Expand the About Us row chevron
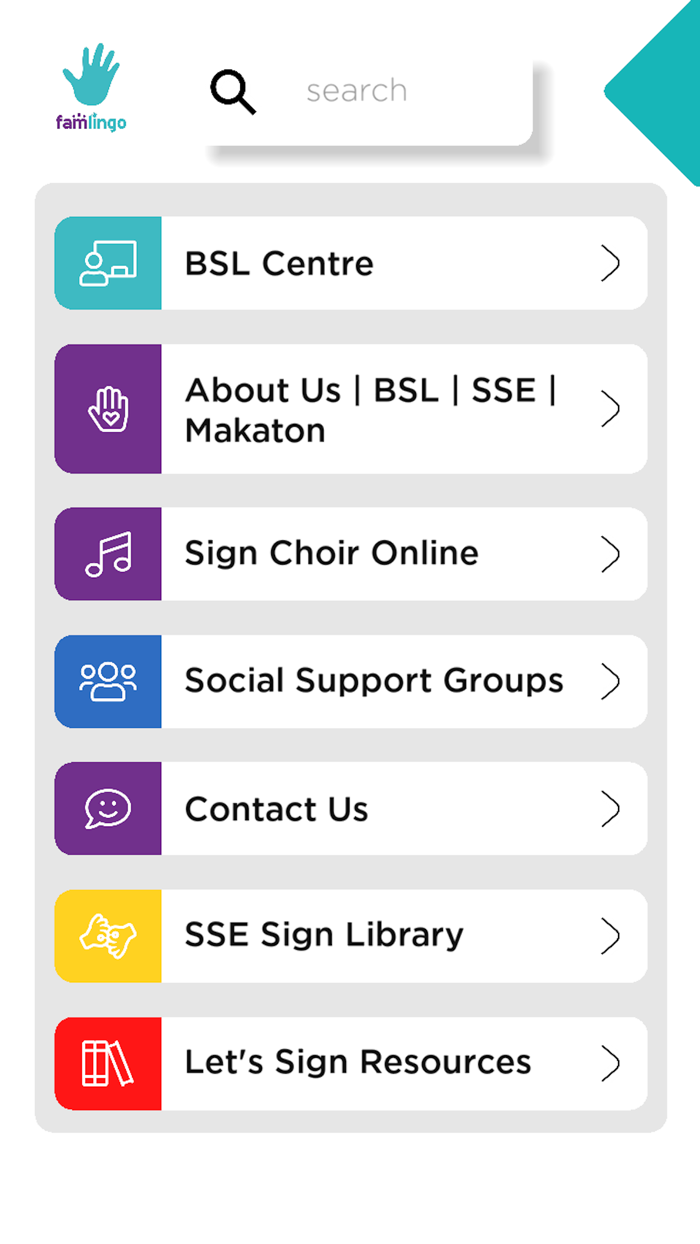This screenshot has height=1244, width=700. [x=611, y=408]
